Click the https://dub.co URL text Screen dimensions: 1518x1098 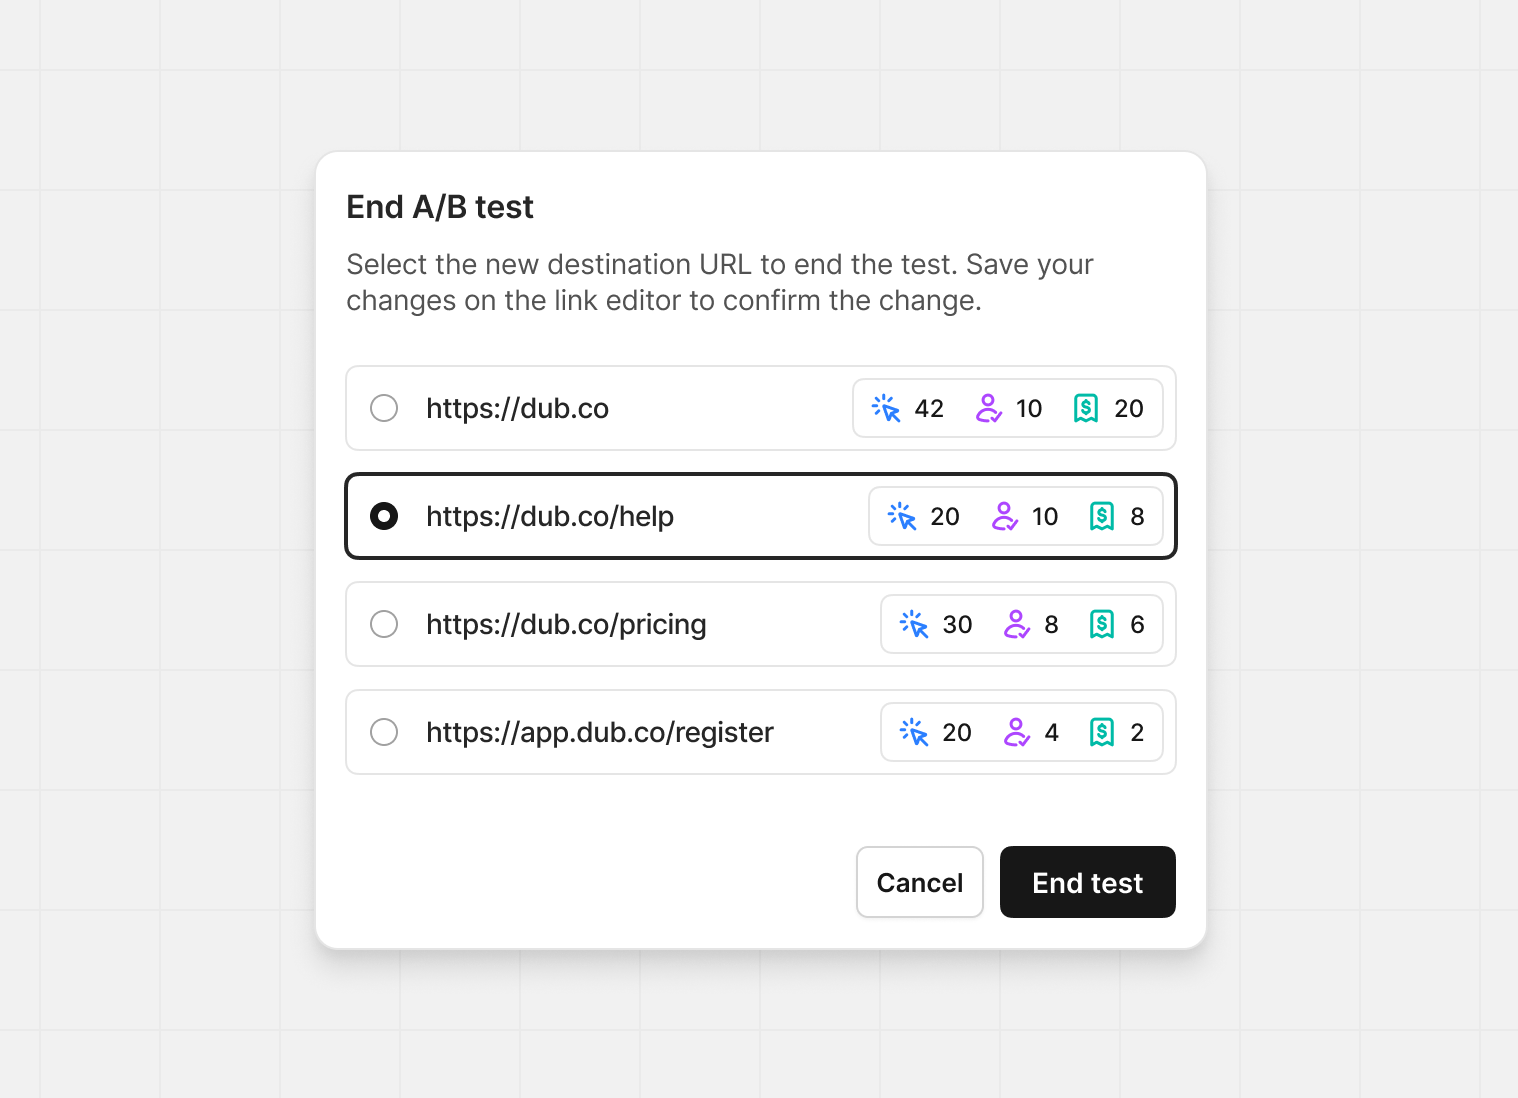(x=517, y=408)
